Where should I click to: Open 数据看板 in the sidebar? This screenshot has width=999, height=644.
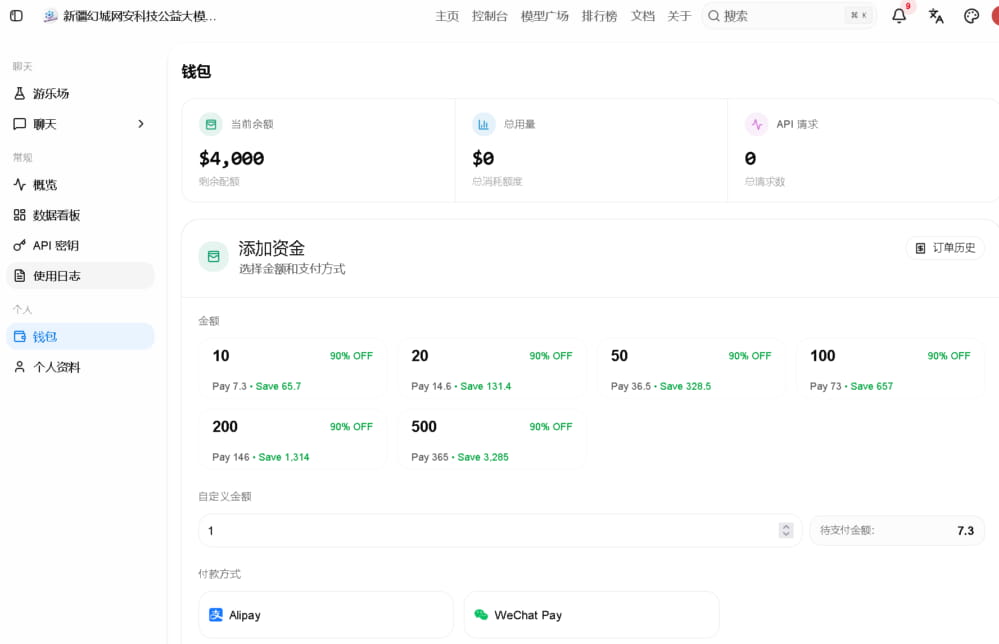(x=80, y=215)
